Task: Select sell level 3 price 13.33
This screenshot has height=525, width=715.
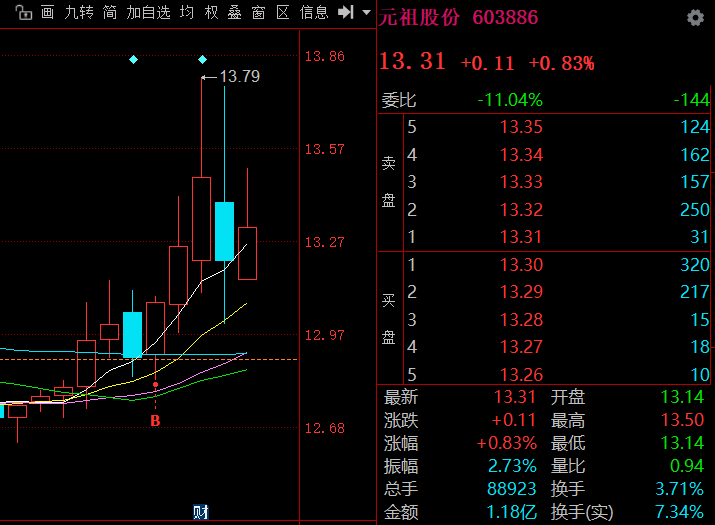Action: point(521,182)
